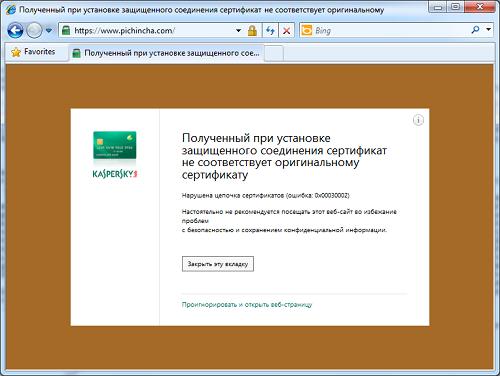500x376 pixels.
Task: Select the certificate warning browser tab
Action: (x=167, y=53)
